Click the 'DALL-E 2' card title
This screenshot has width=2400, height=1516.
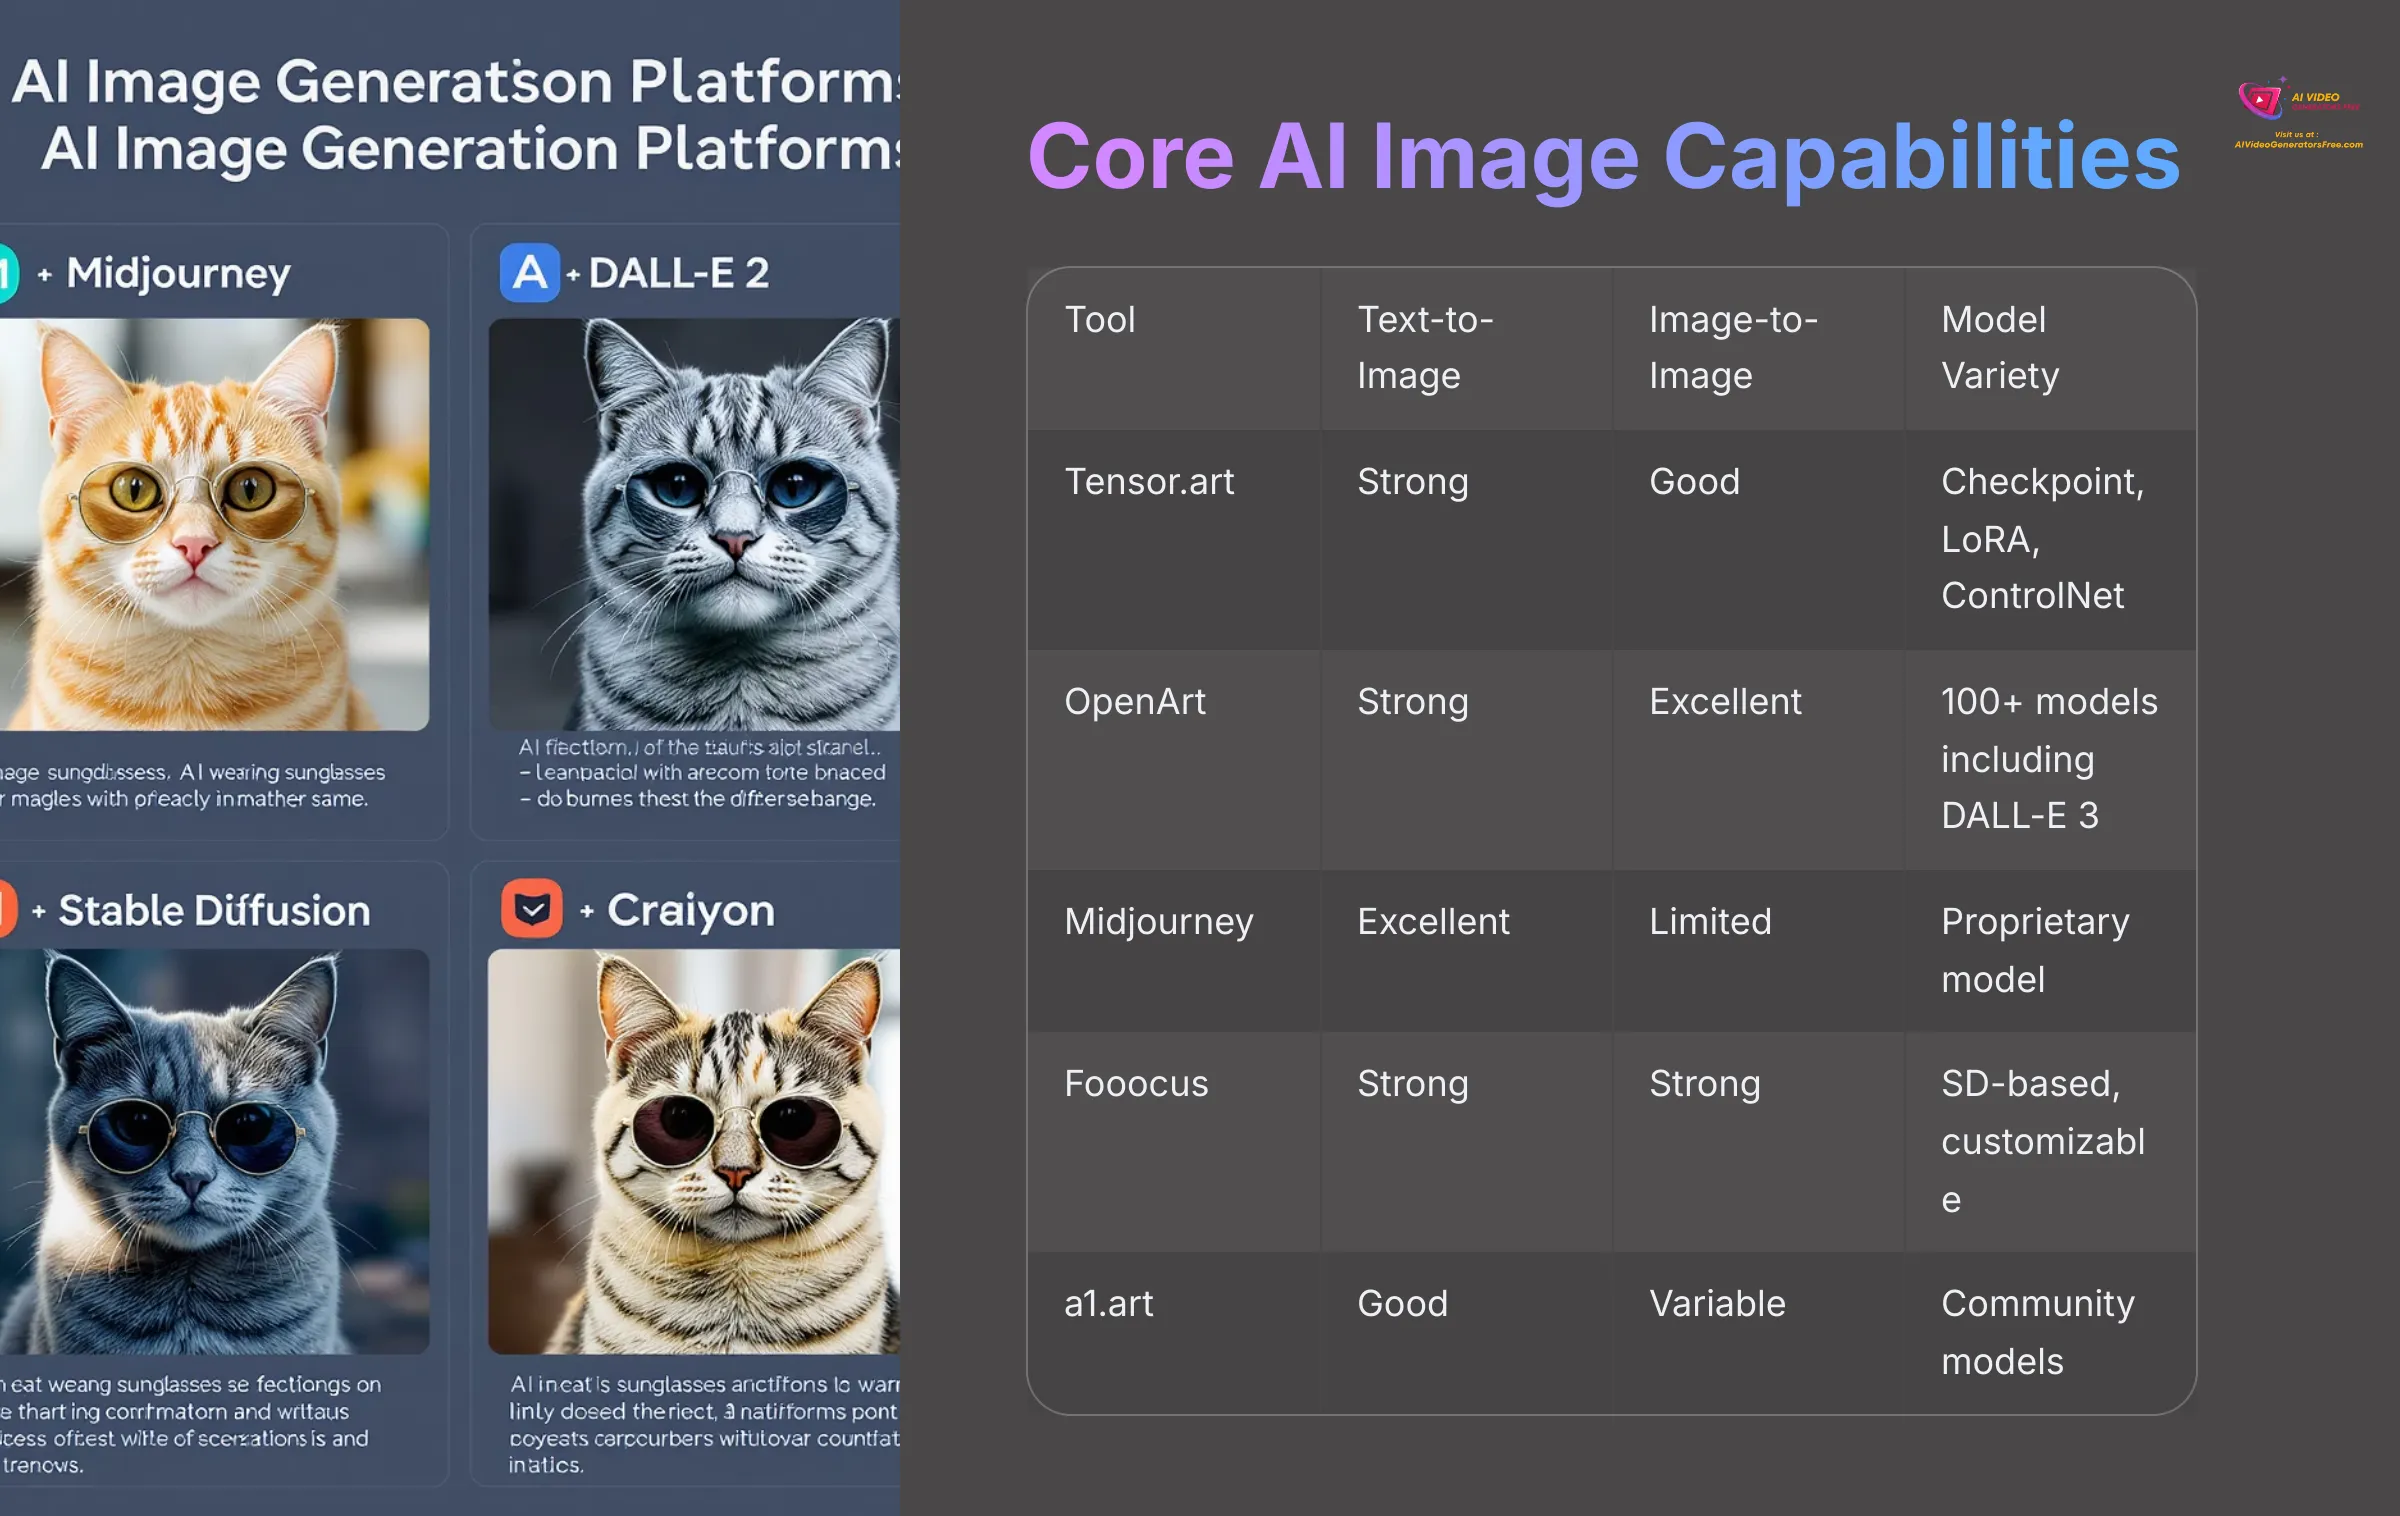(679, 272)
